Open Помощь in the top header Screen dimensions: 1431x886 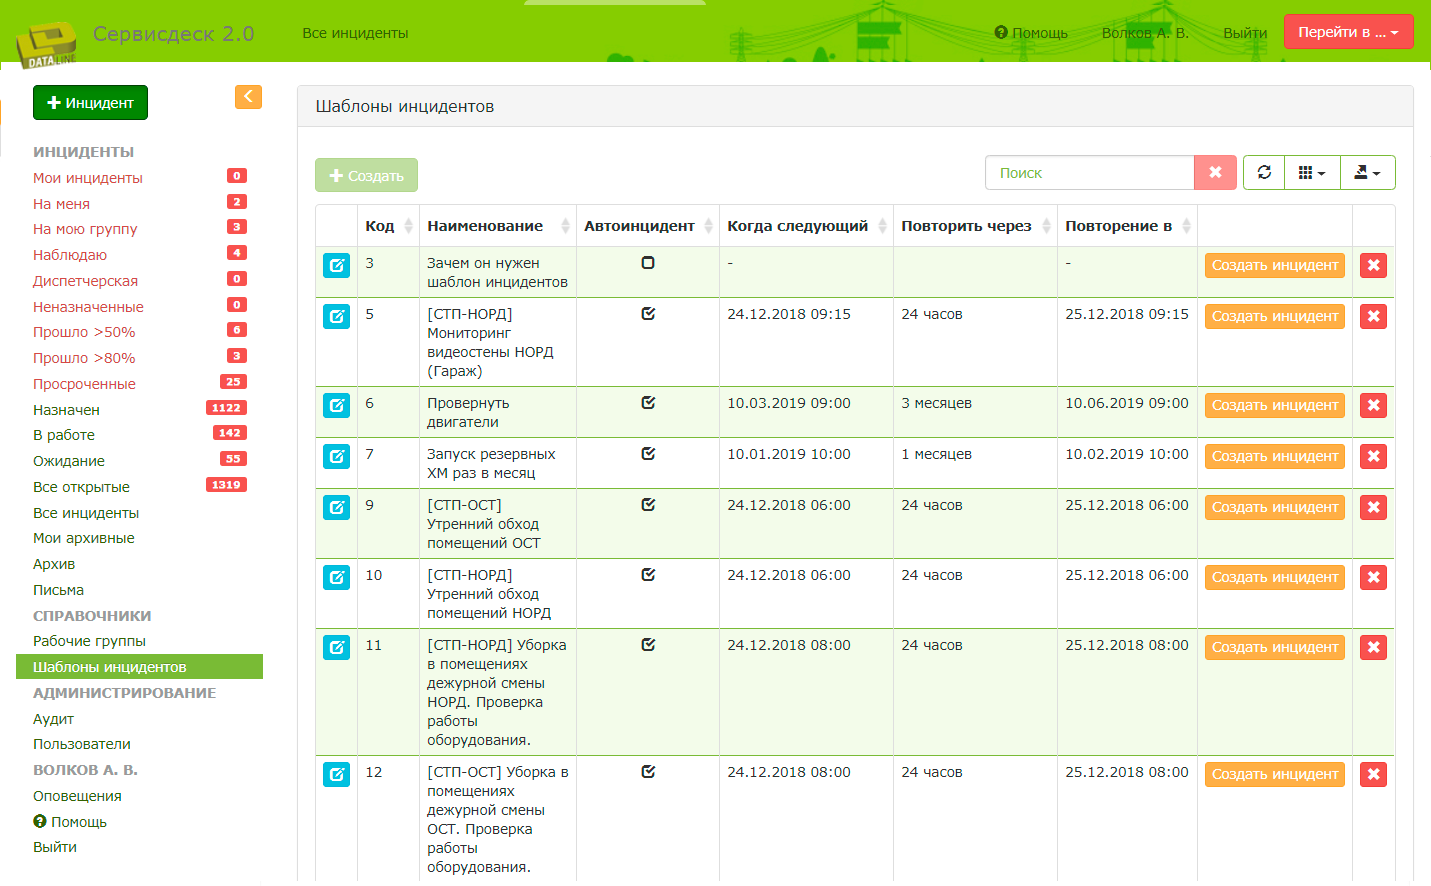pyautogui.click(x=1031, y=33)
